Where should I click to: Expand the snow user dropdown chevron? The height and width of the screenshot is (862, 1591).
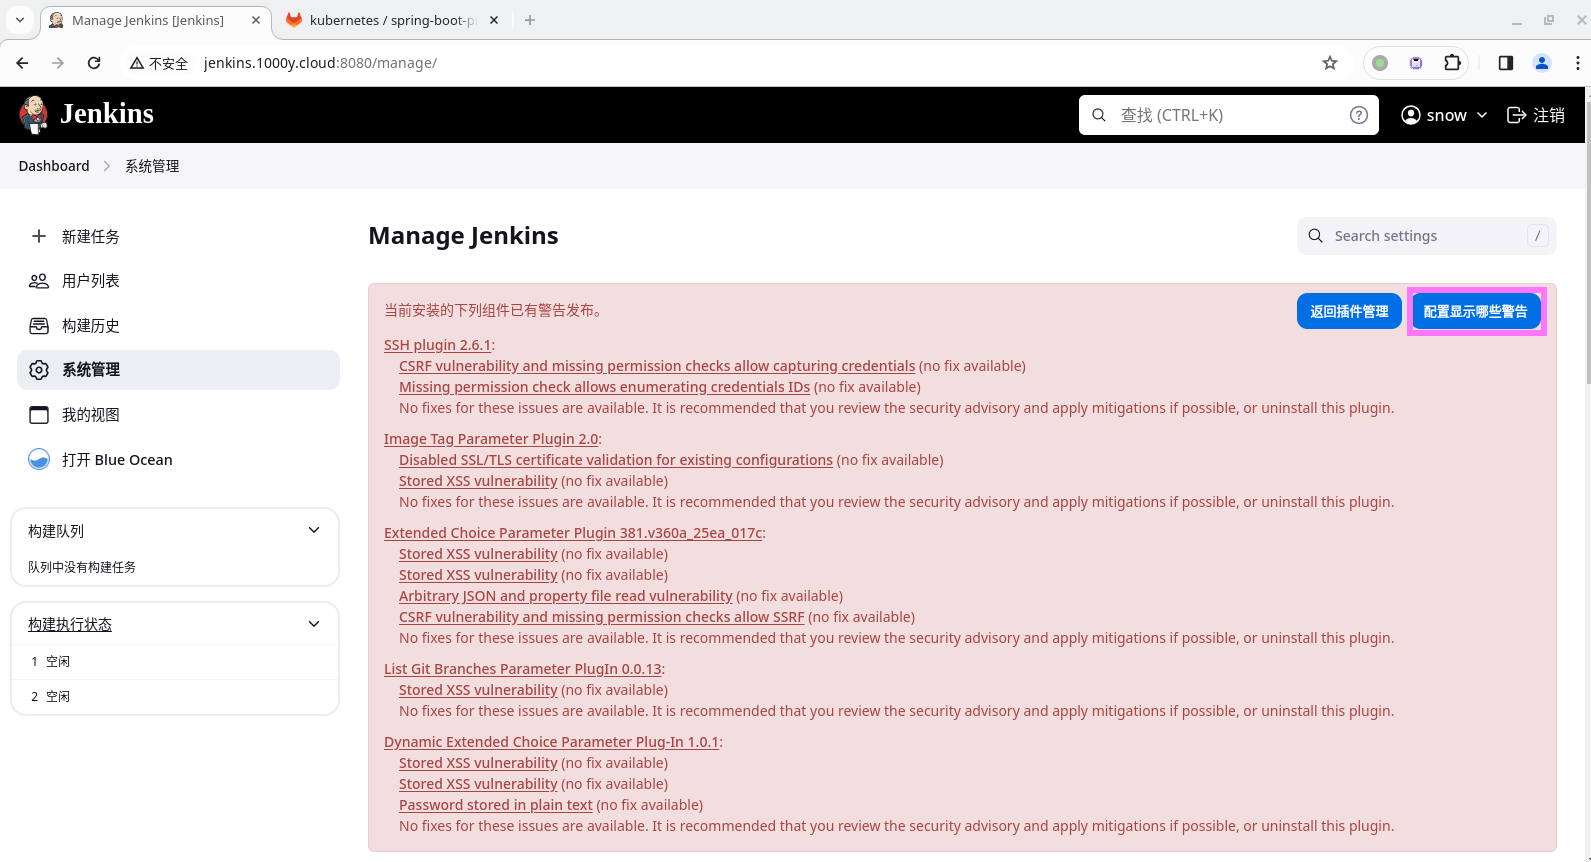(x=1482, y=115)
